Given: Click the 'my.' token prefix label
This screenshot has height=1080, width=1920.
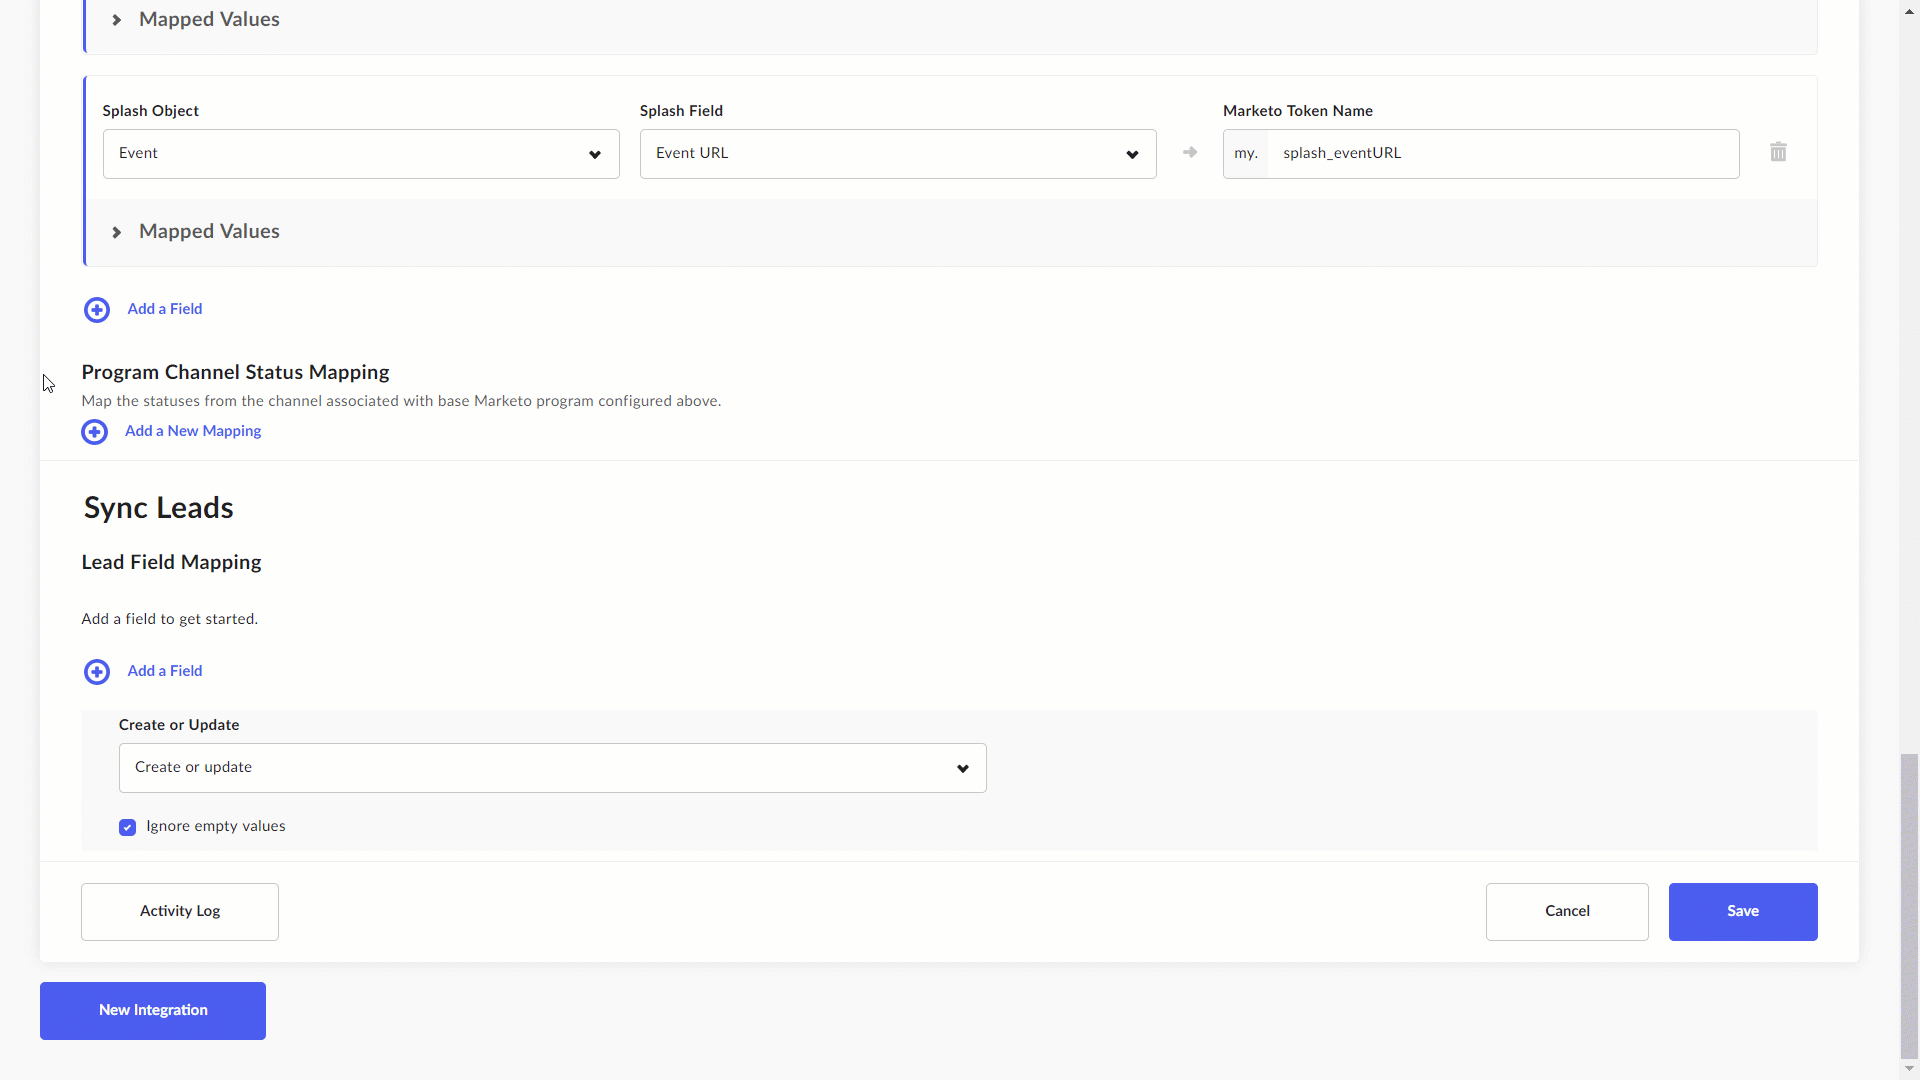Looking at the screenshot, I should click(1246, 154).
